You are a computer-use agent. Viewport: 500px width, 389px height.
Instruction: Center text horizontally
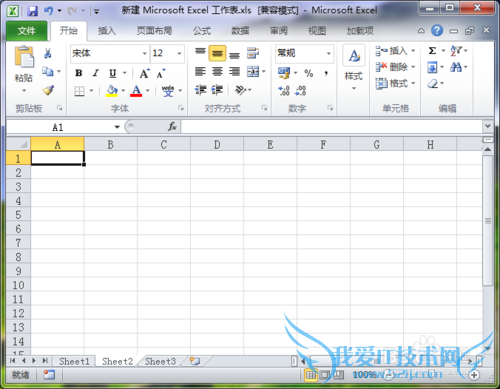[217, 71]
